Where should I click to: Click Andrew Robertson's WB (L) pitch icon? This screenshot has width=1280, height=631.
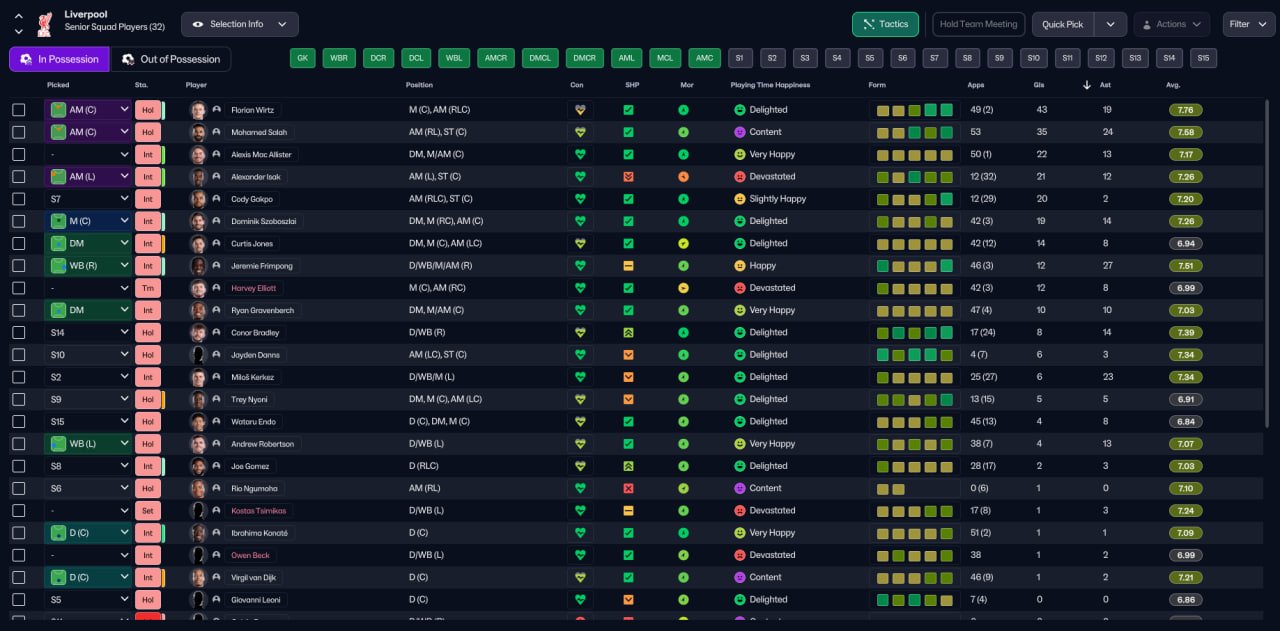point(59,443)
